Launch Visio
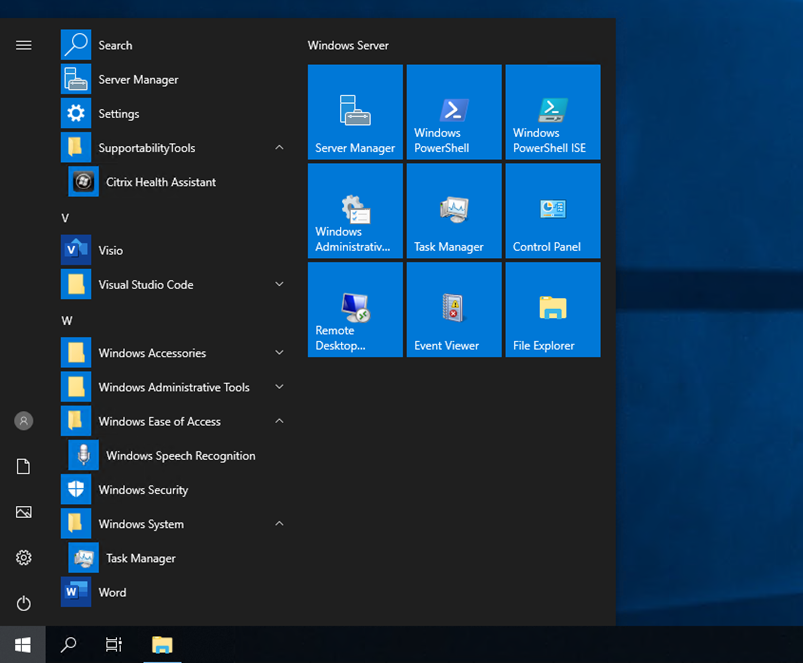 (174, 250)
